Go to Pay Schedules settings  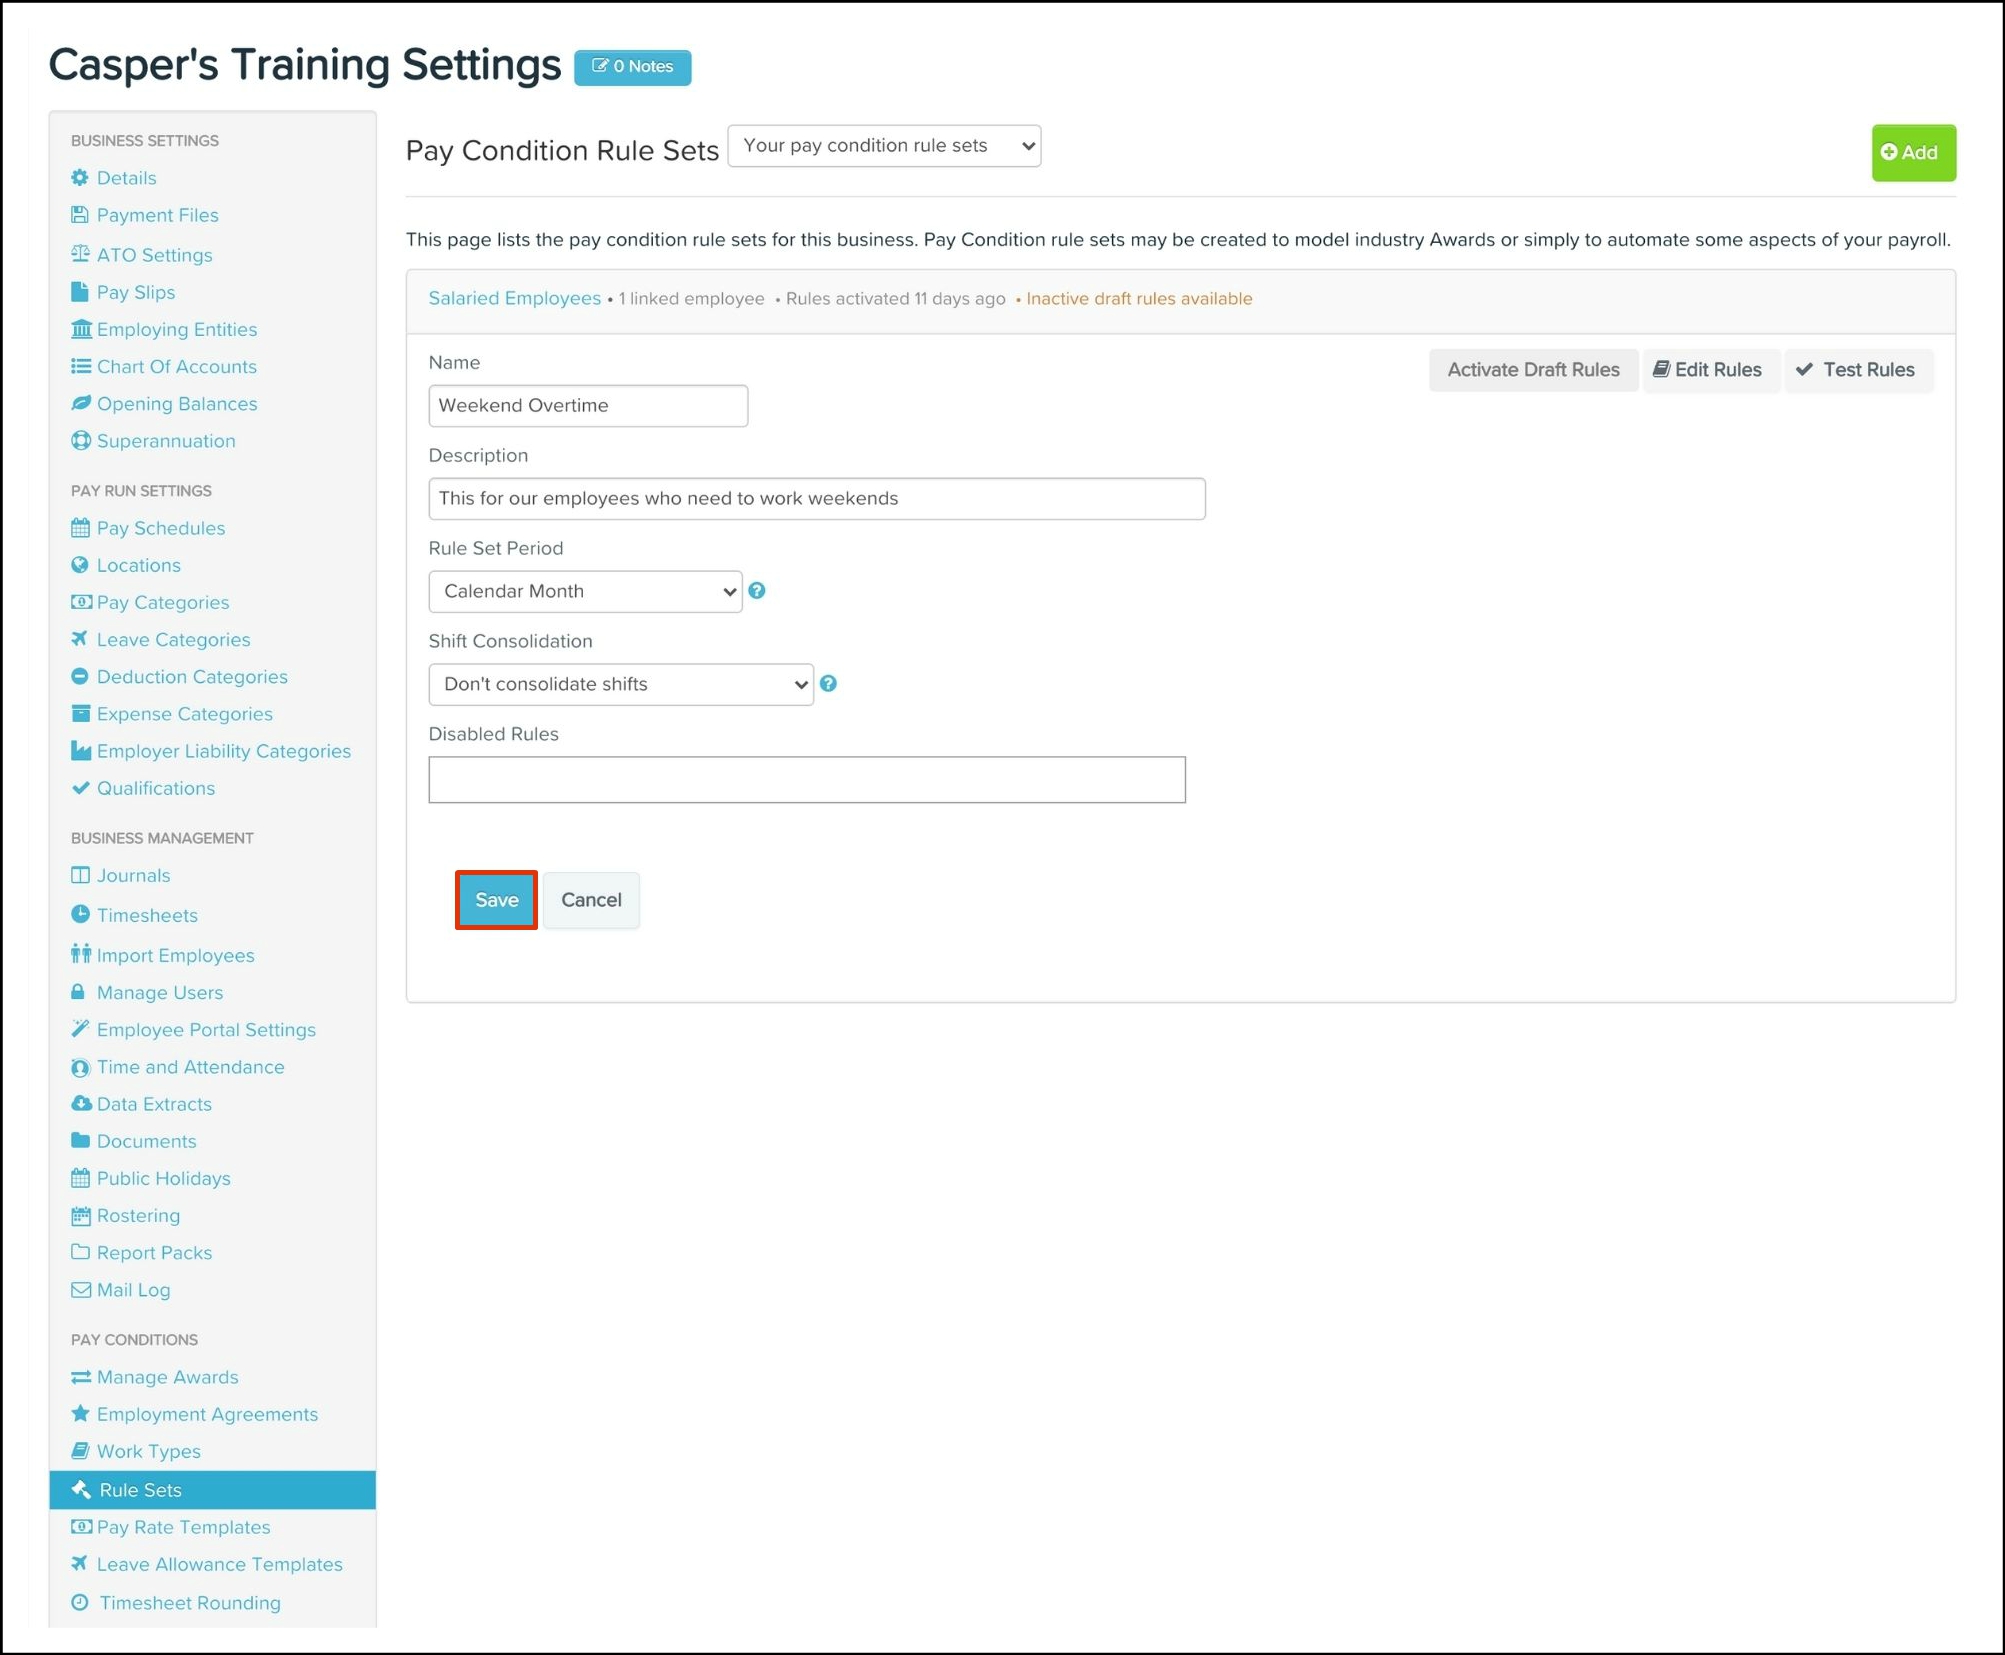160,528
